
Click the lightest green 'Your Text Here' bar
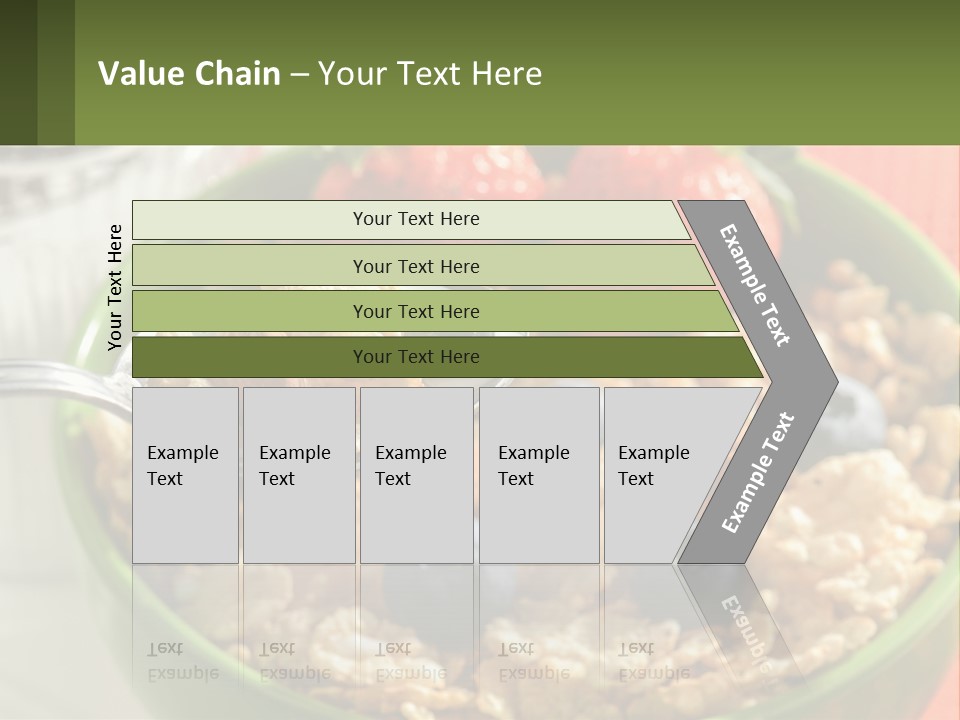click(411, 219)
